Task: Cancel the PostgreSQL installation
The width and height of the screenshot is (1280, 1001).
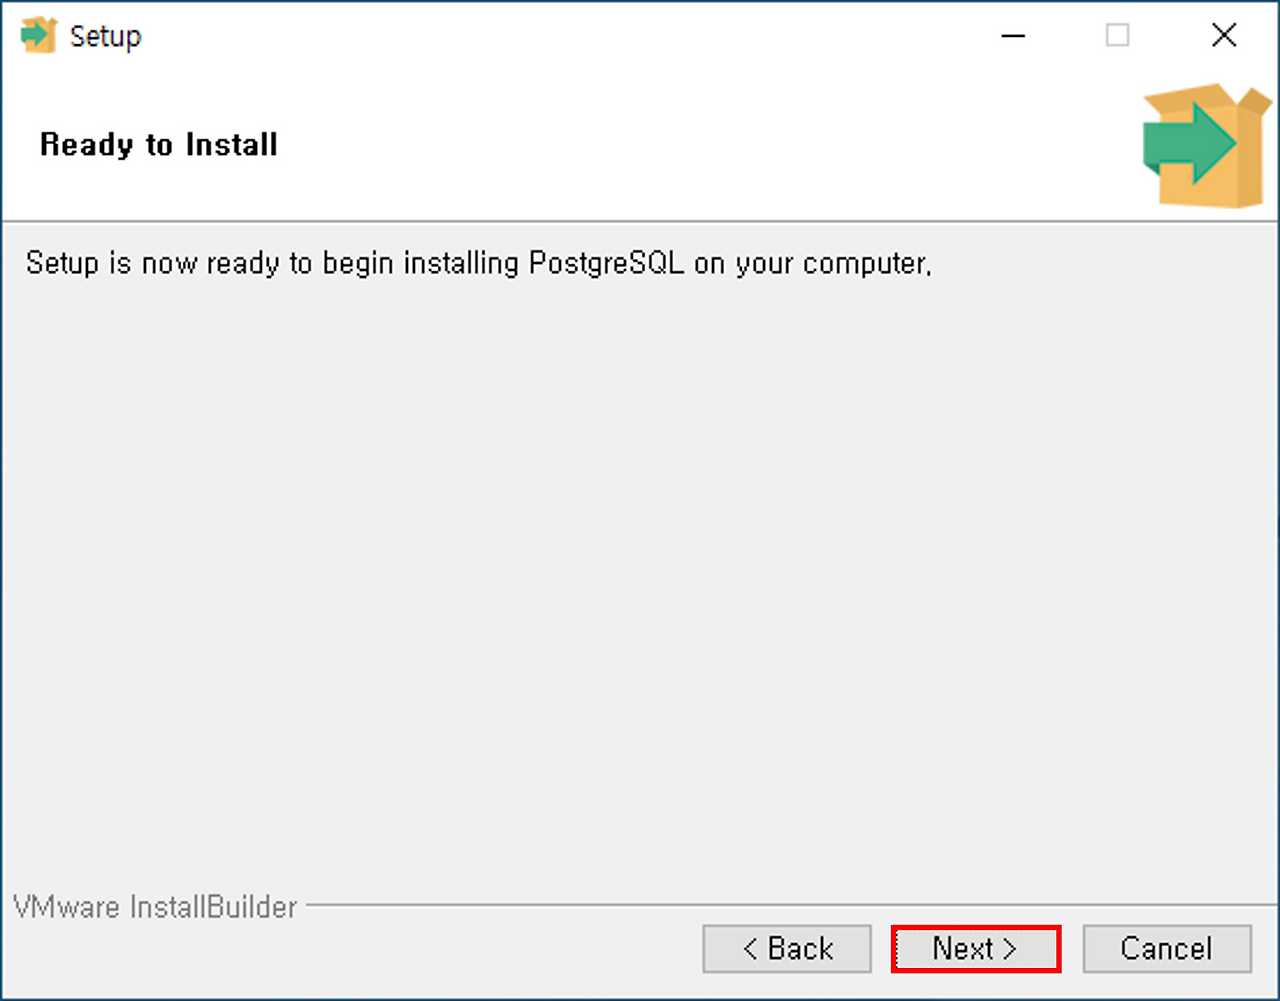Action: [1167, 948]
